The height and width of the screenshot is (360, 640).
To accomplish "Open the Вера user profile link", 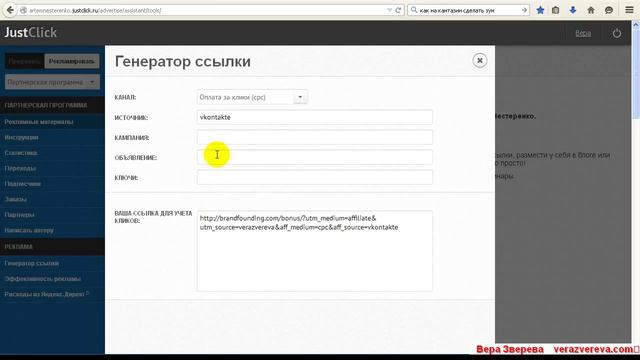I will (x=583, y=33).
